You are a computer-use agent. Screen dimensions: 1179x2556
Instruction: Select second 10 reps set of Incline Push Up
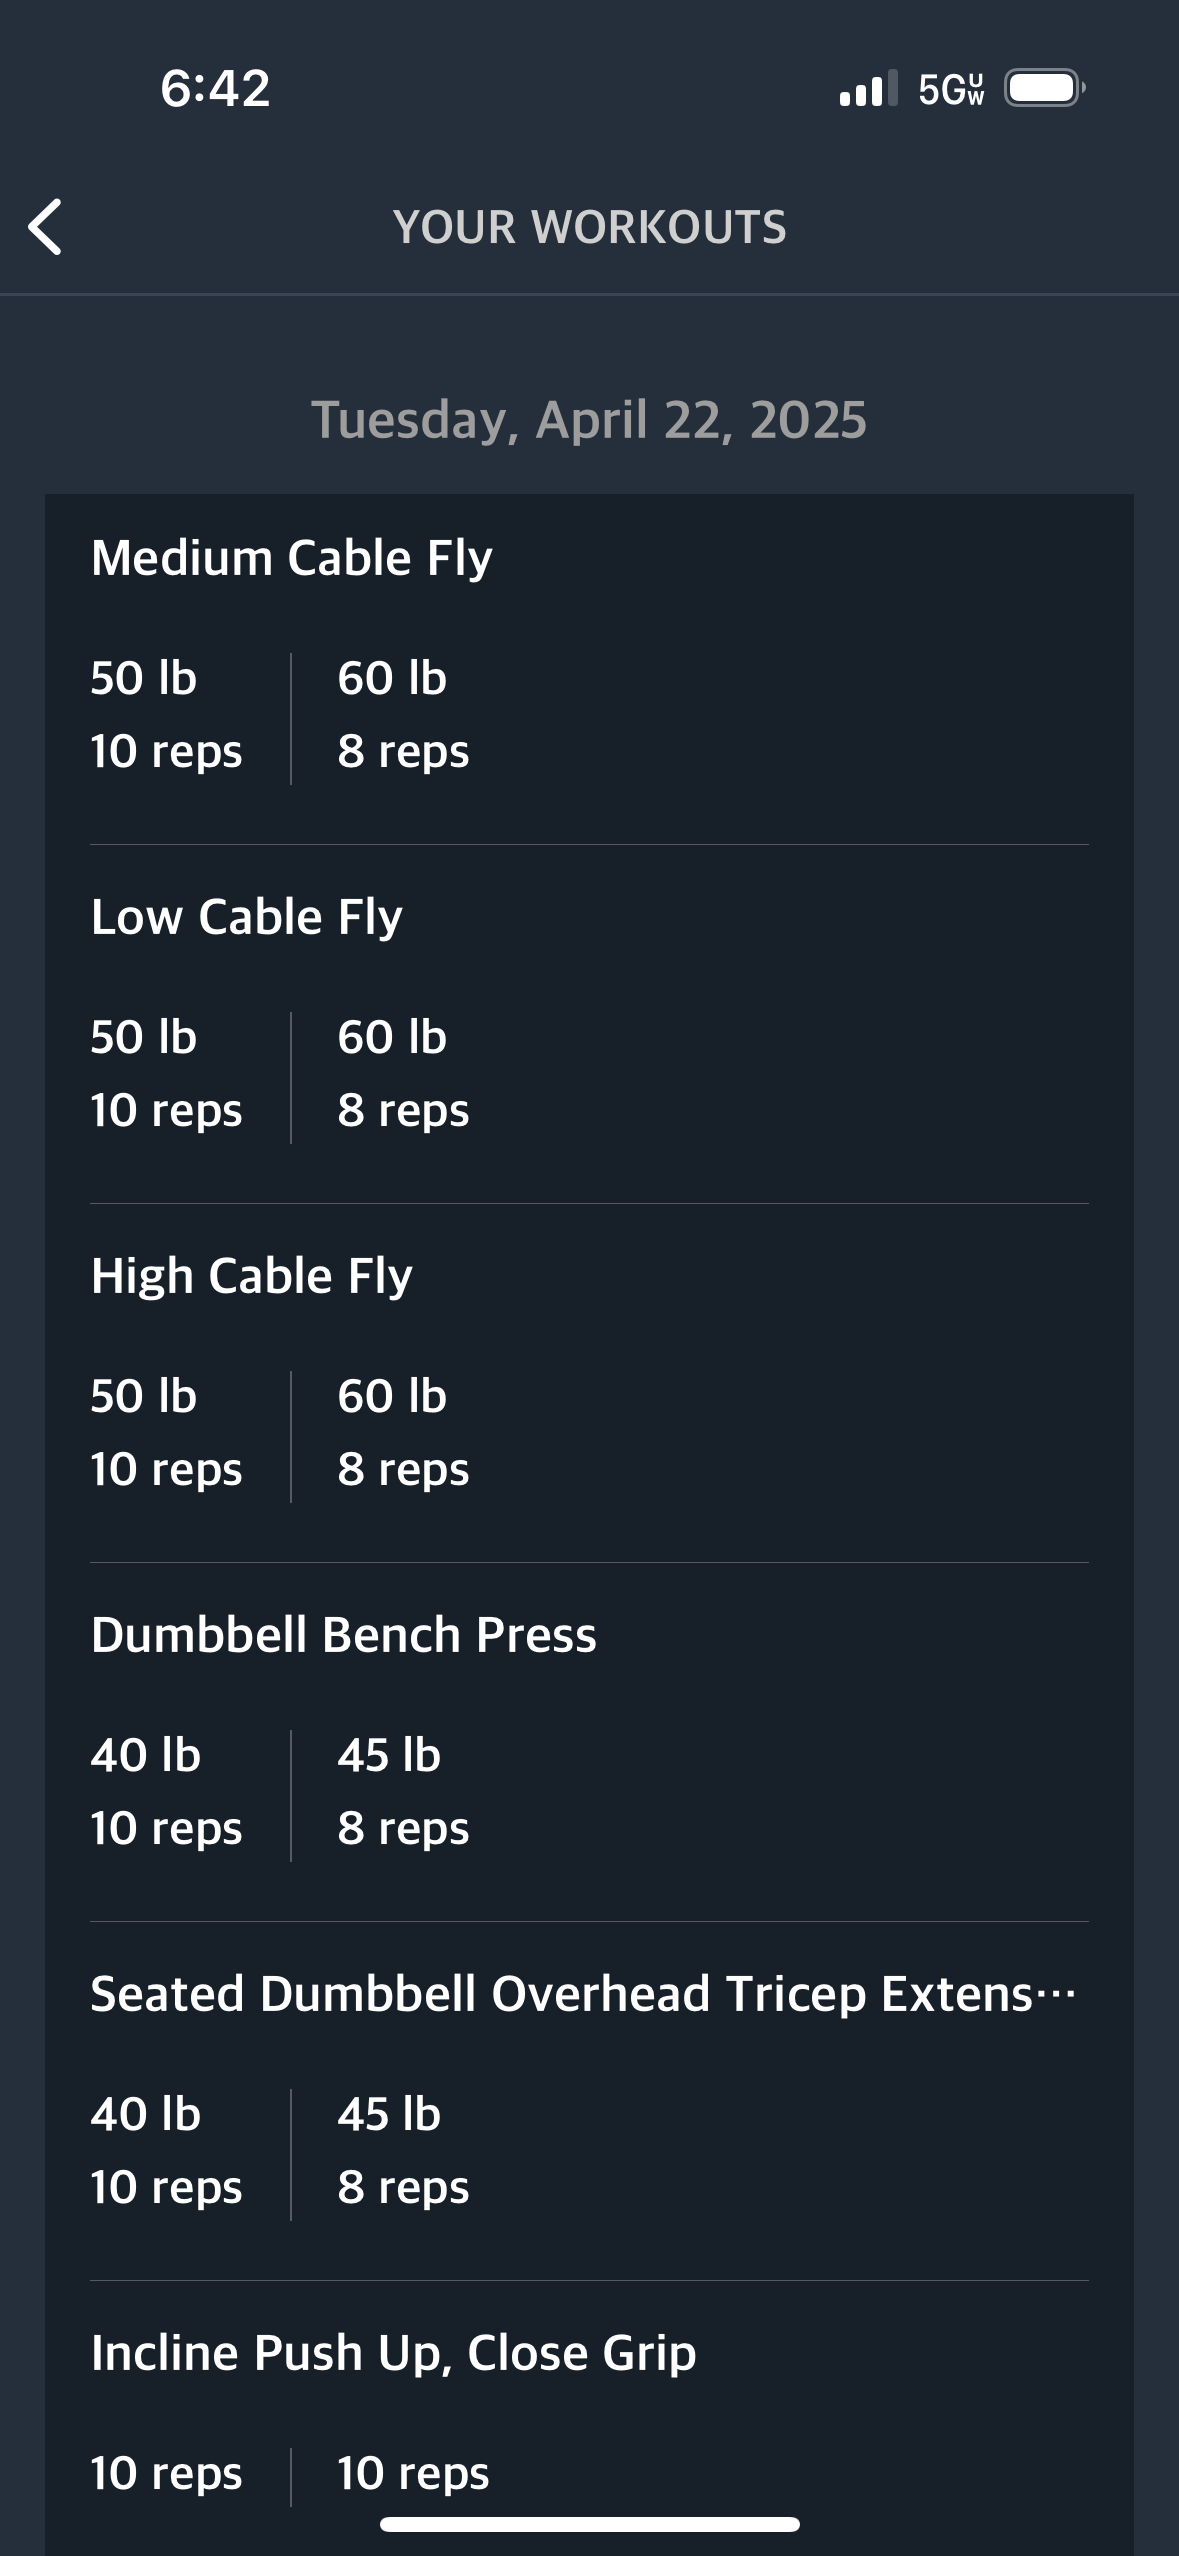414,2473
